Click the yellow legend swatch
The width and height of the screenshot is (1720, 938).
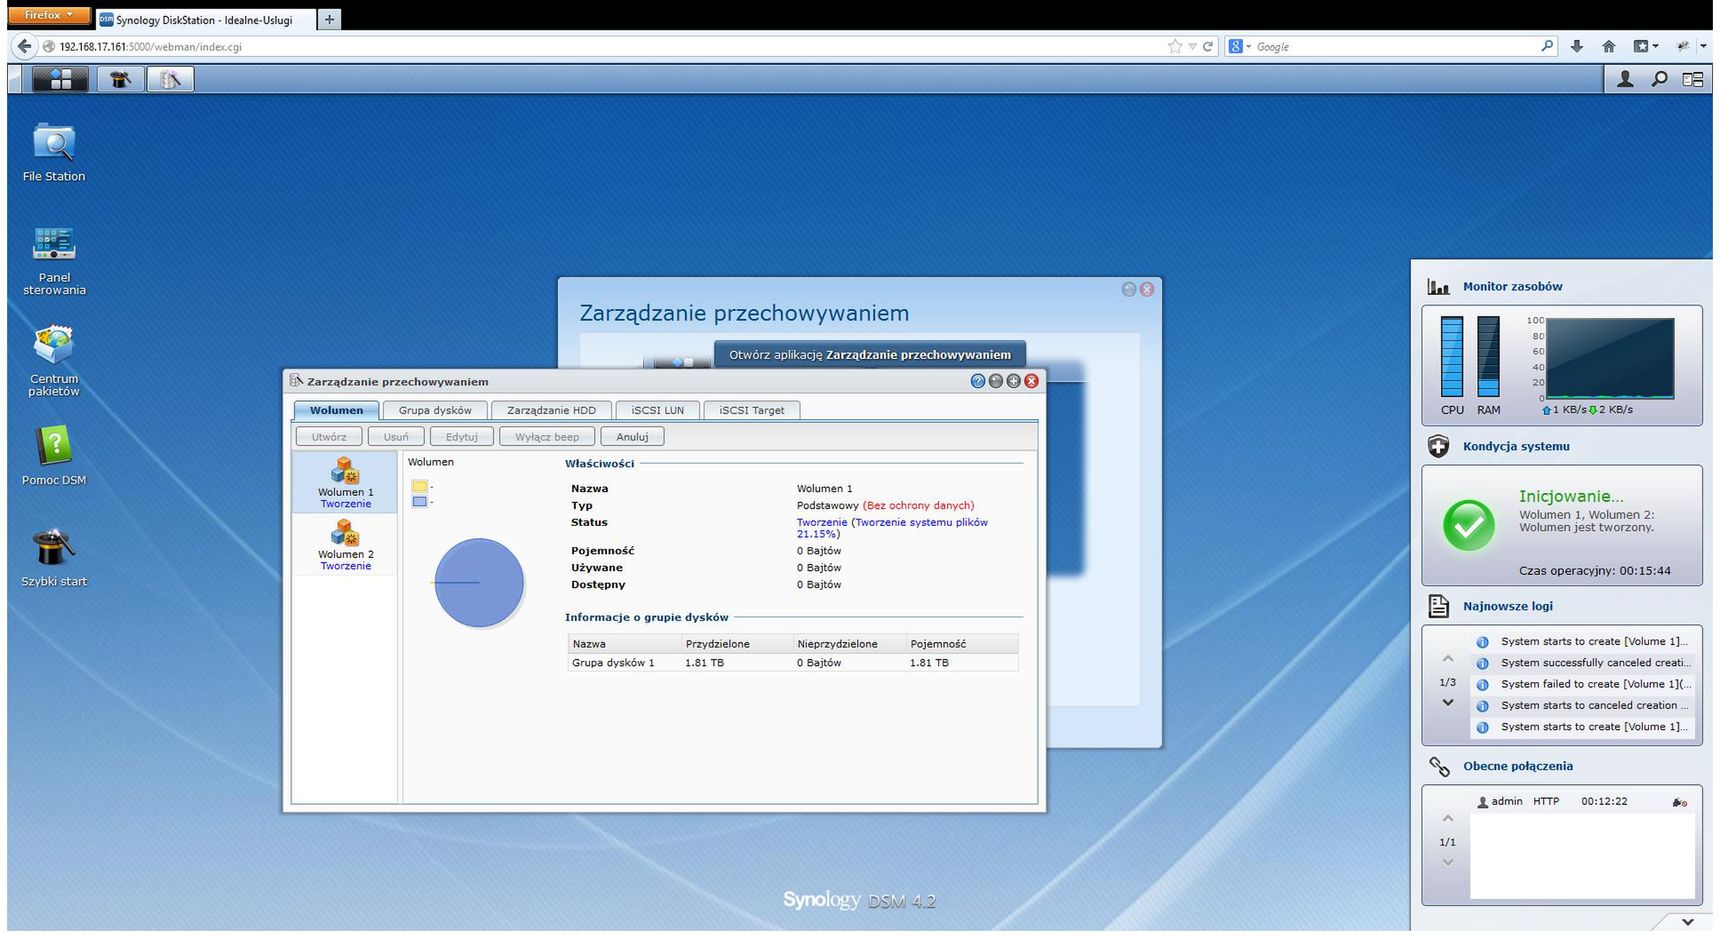pyautogui.click(x=420, y=487)
